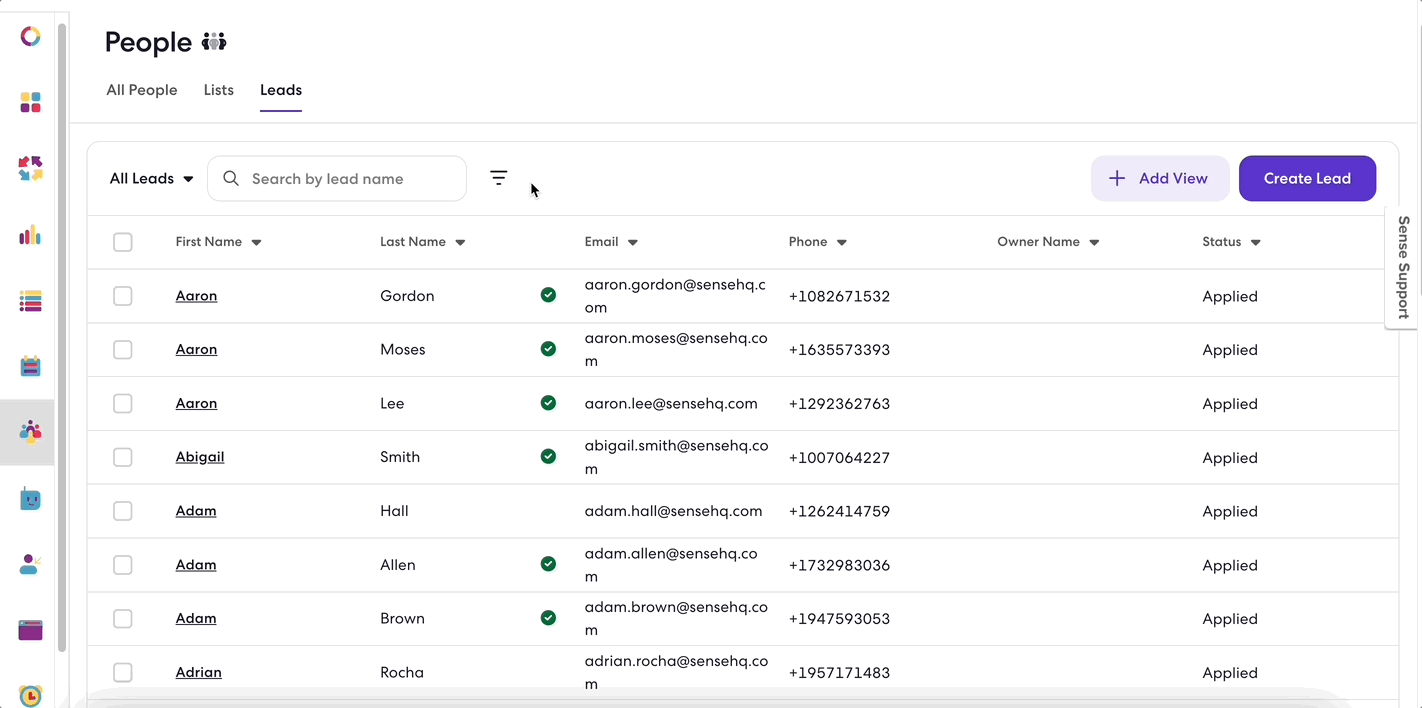Viewport: 1422px width, 708px height.
Task: Click the people icon beside People title
Action: pos(214,42)
